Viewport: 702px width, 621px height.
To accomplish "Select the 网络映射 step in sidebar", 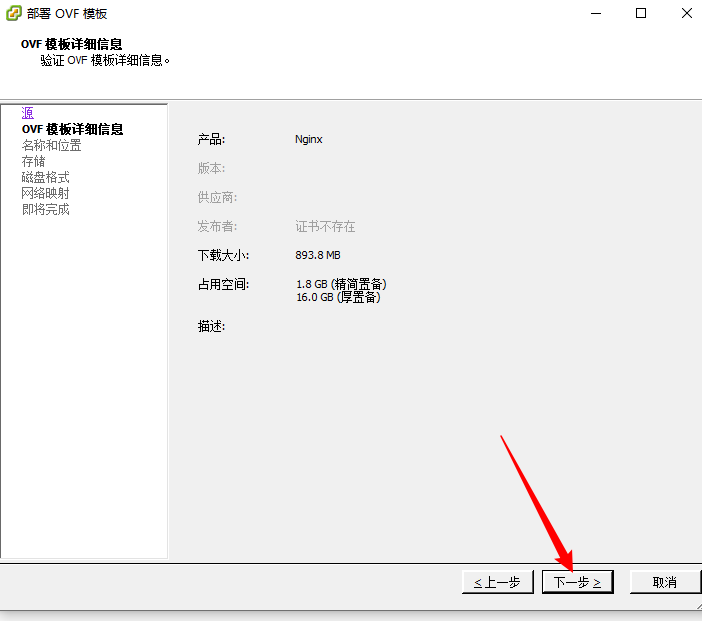I will click(45, 193).
